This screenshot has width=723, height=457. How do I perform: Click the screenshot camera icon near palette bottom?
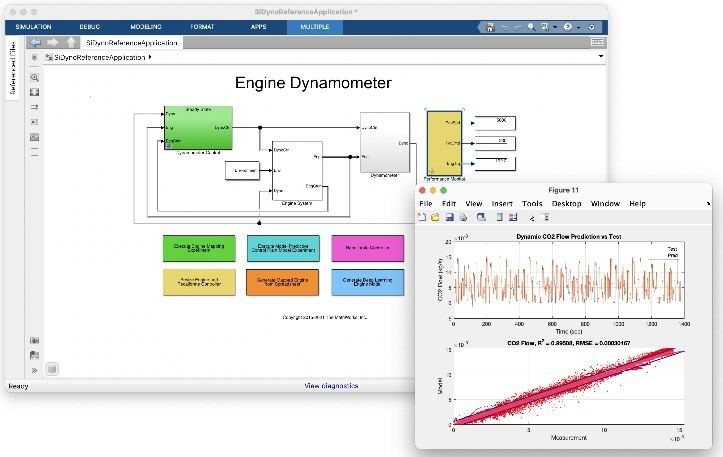(35, 340)
